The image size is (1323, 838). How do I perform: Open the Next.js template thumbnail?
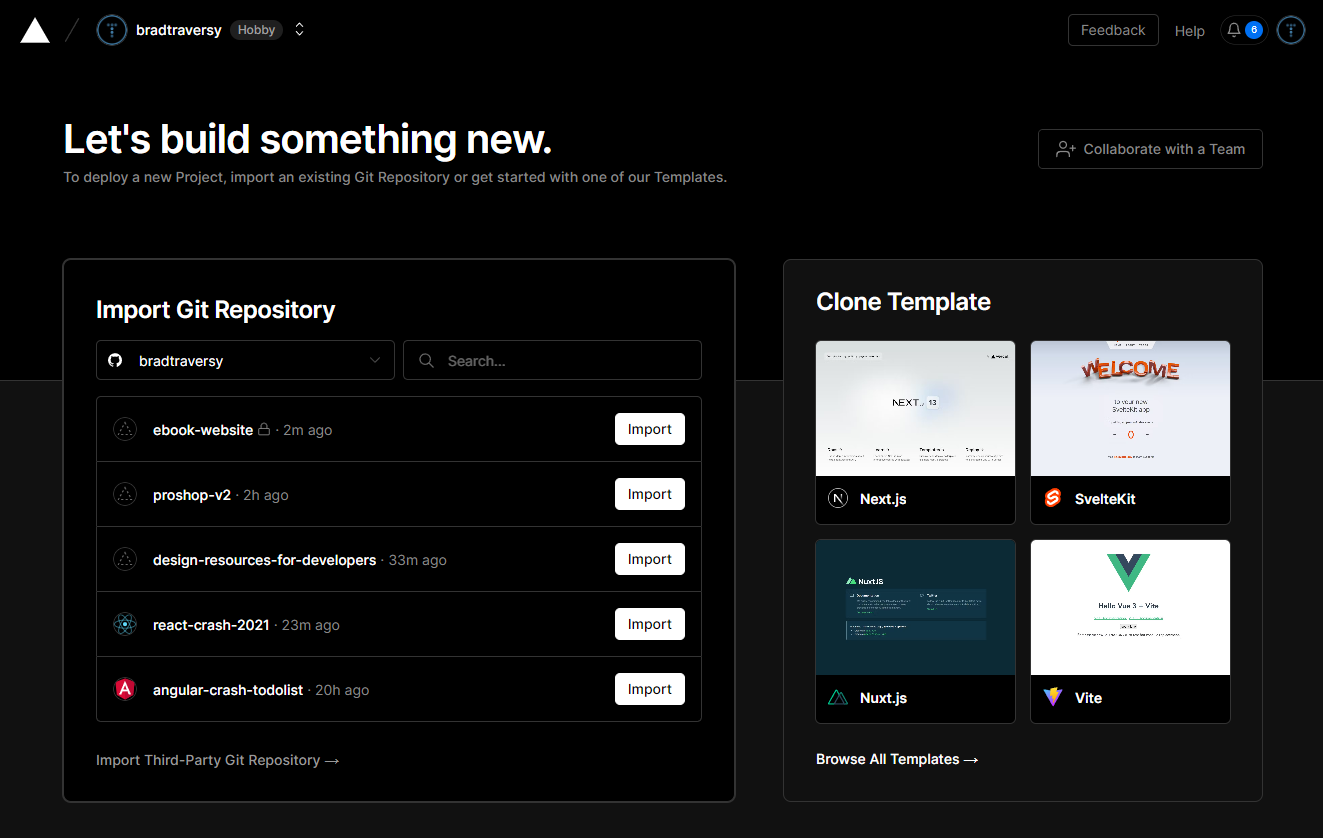[915, 408]
